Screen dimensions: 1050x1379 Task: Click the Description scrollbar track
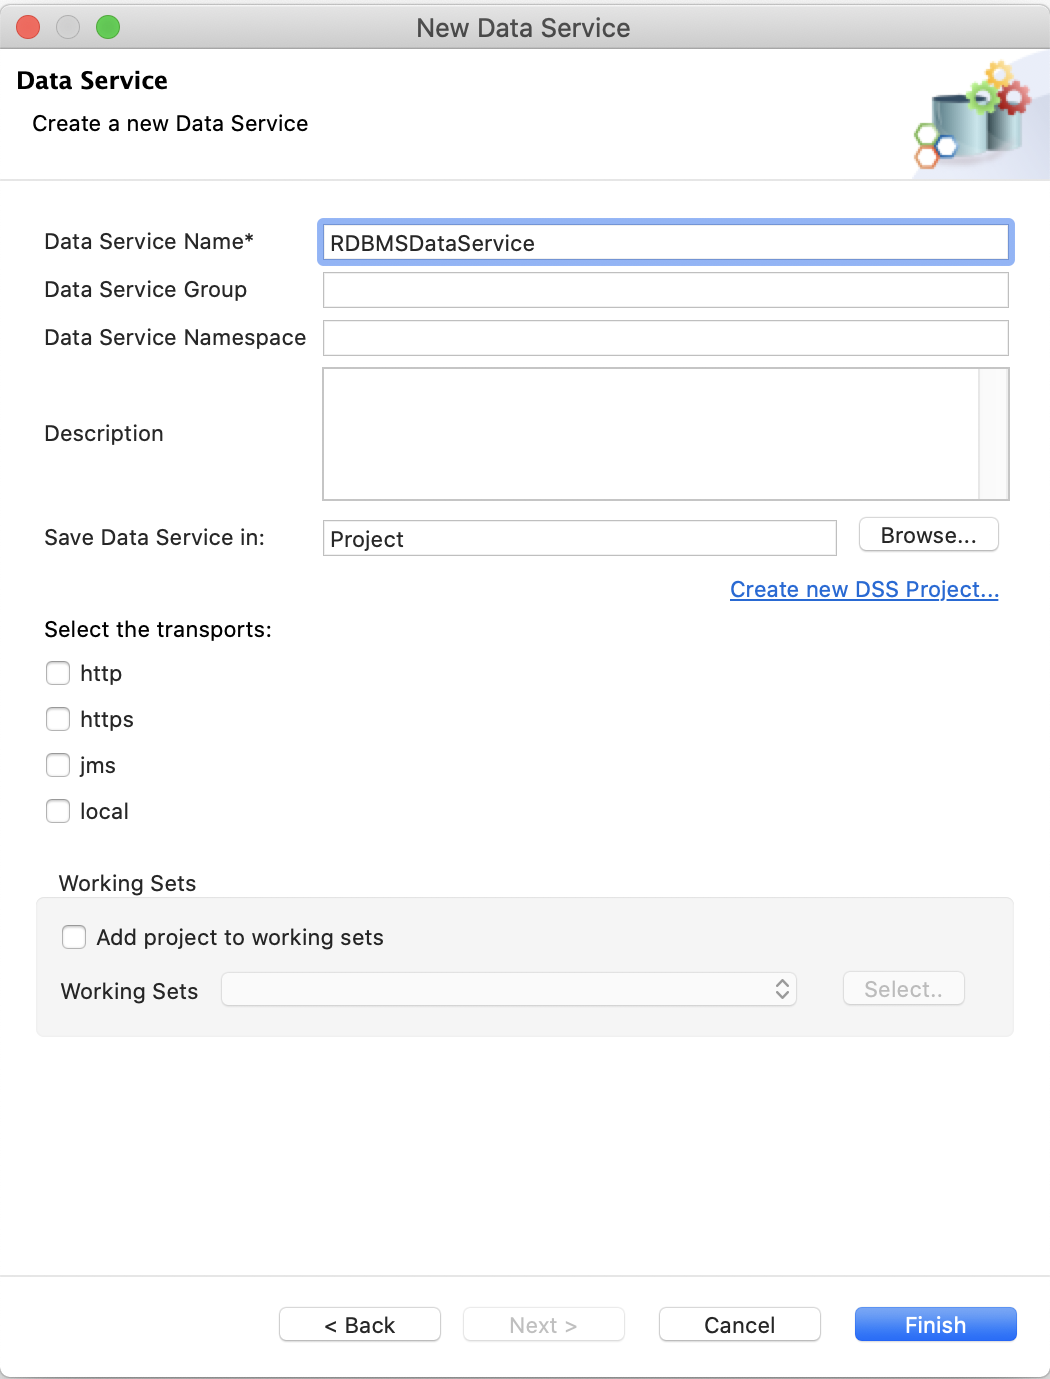click(993, 434)
